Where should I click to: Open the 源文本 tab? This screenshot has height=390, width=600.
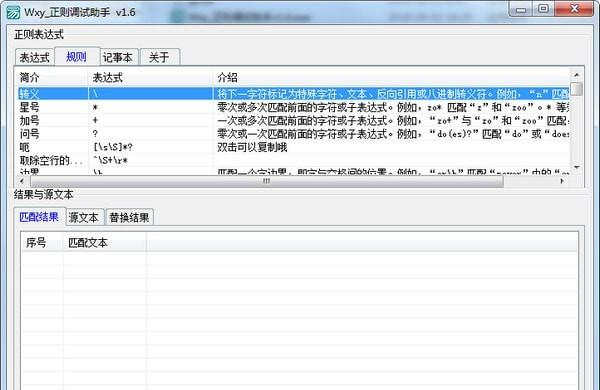[x=84, y=217]
